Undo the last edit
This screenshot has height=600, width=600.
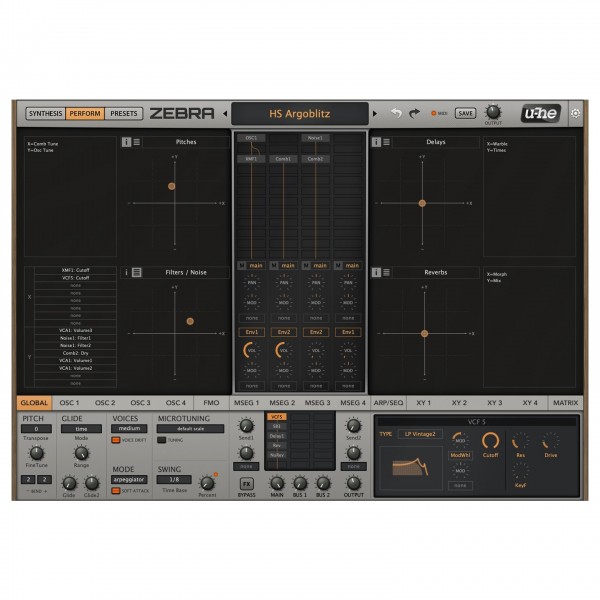click(396, 113)
